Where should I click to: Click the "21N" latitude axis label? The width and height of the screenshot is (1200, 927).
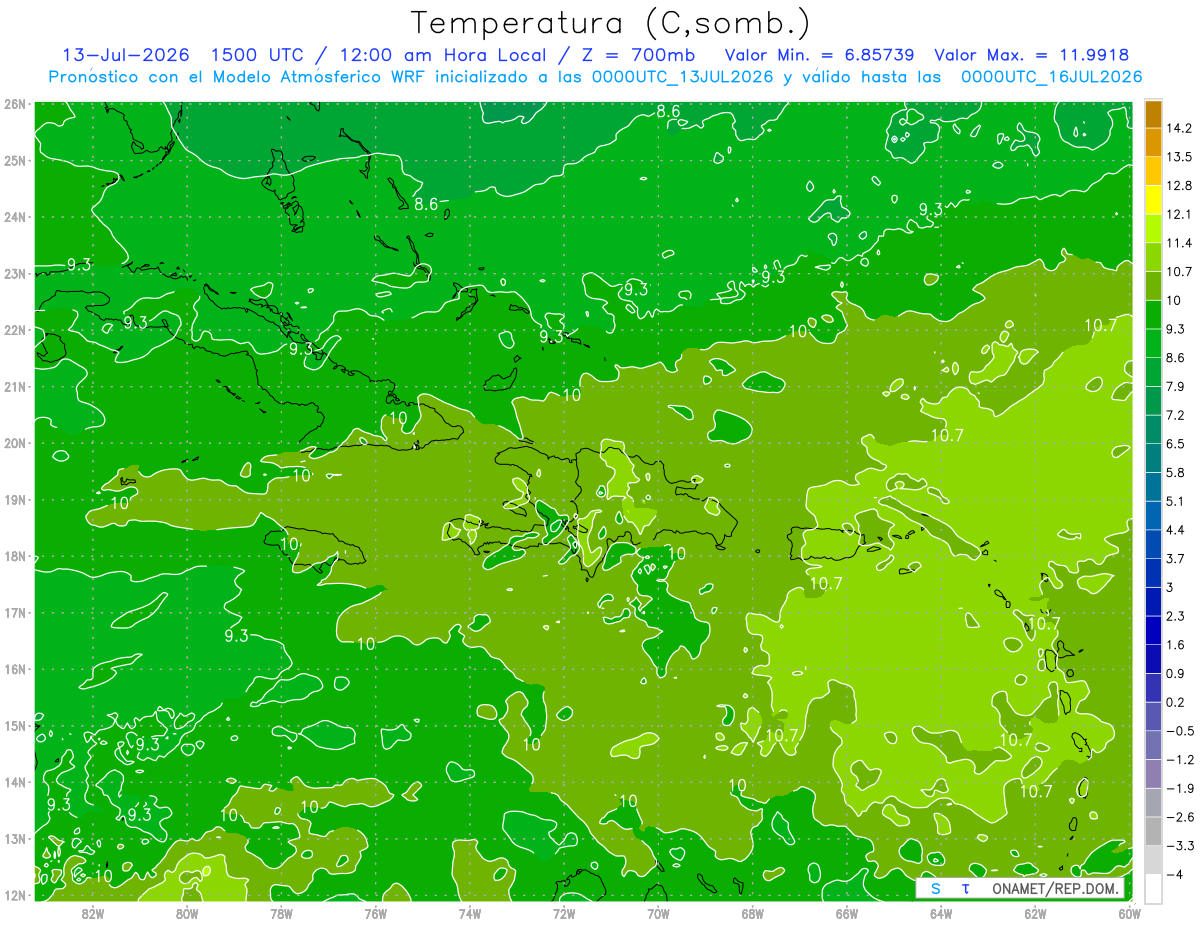pos(15,387)
